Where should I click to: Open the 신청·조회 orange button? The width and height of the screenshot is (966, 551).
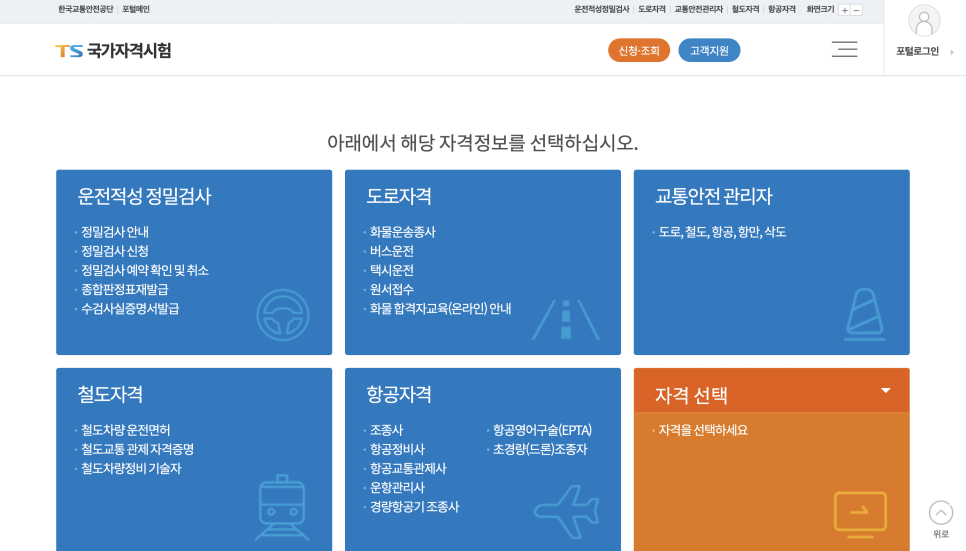[639, 51]
